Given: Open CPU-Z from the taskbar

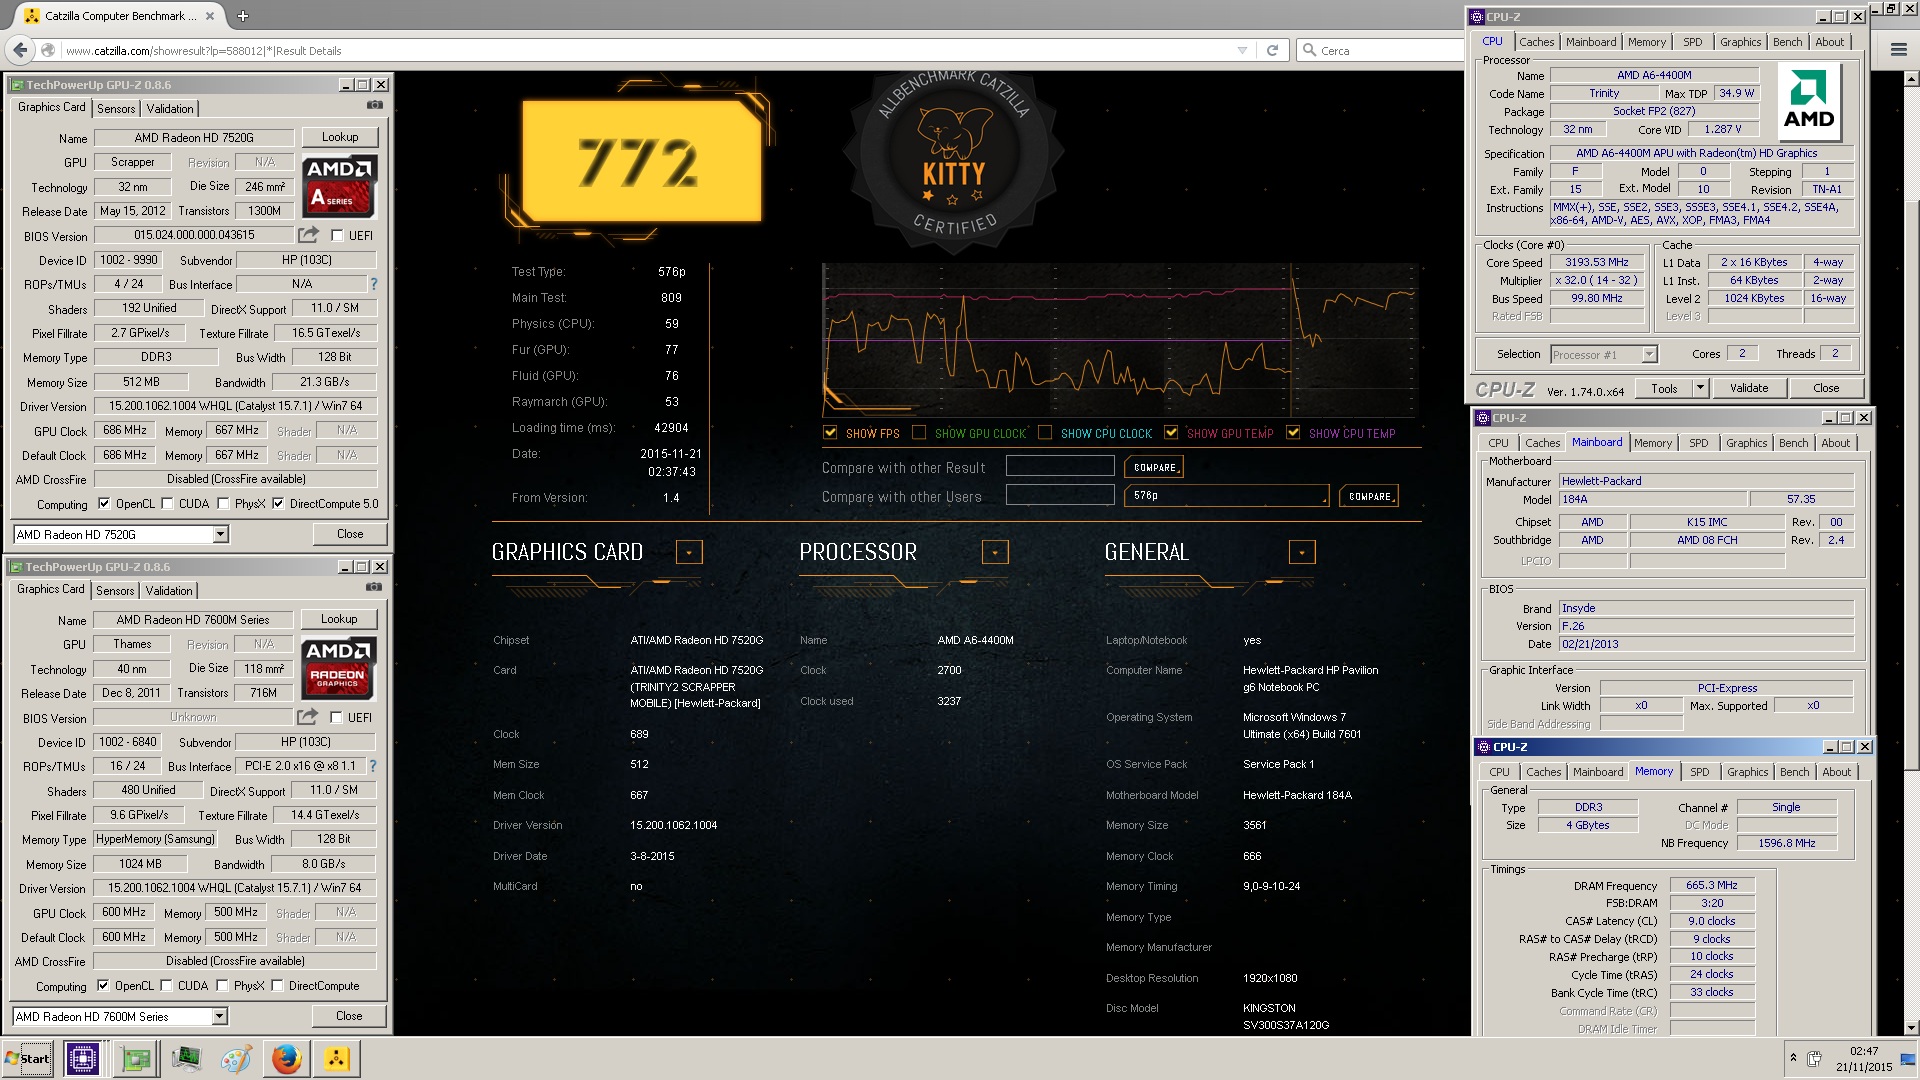Looking at the screenshot, I should point(82,1059).
